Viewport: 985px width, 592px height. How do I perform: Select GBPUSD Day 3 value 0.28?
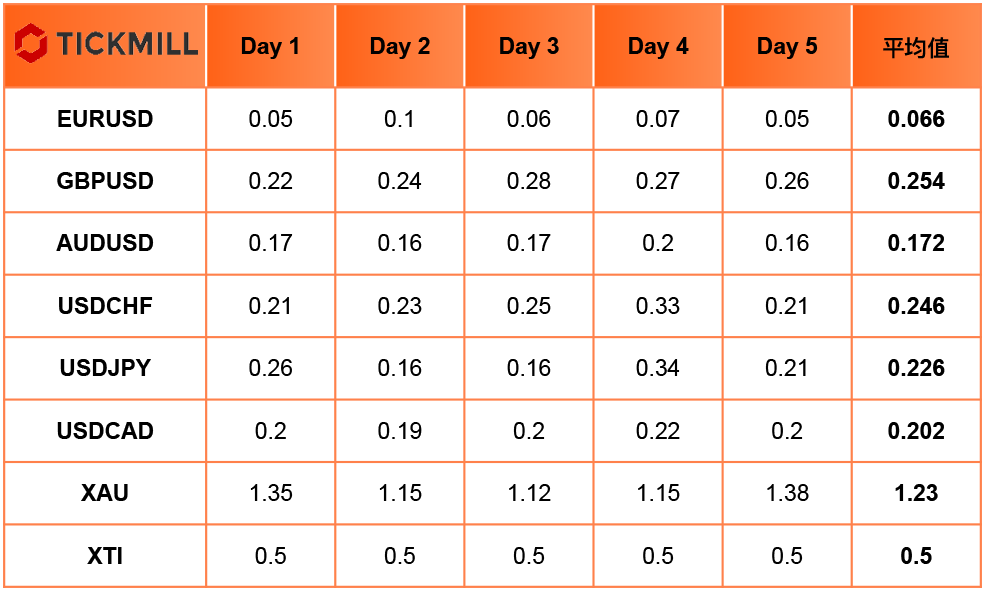pos(528,181)
